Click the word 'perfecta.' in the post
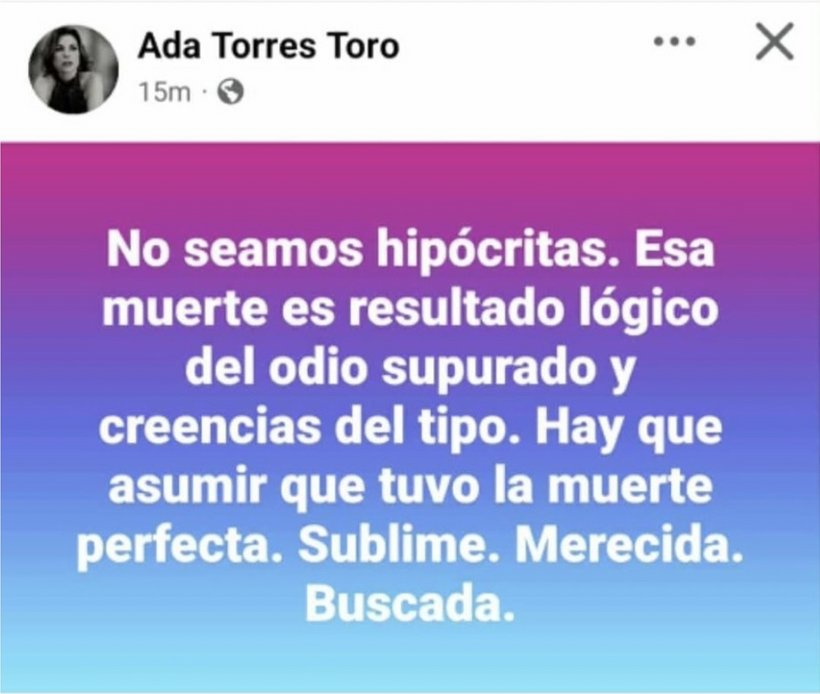The image size is (820, 694). 180,548
